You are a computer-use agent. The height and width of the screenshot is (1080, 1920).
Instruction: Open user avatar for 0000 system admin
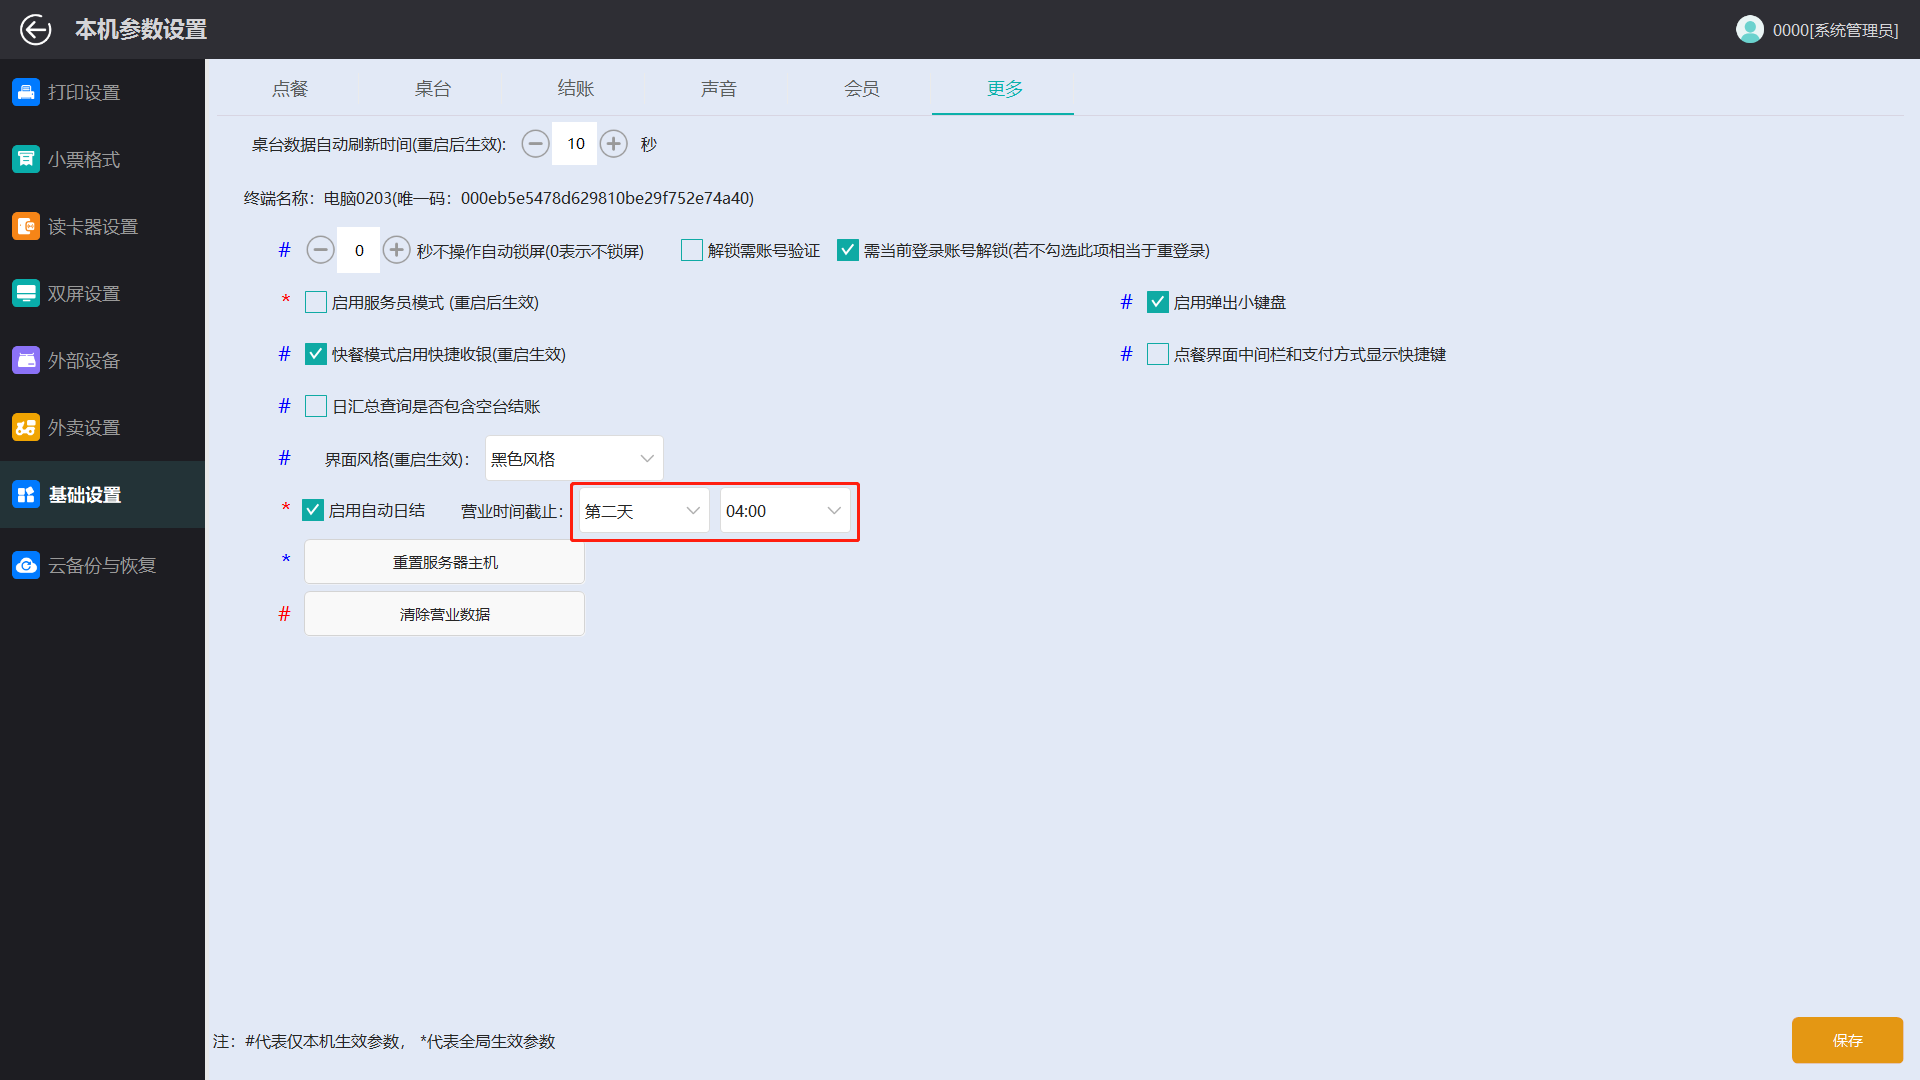[1749, 30]
